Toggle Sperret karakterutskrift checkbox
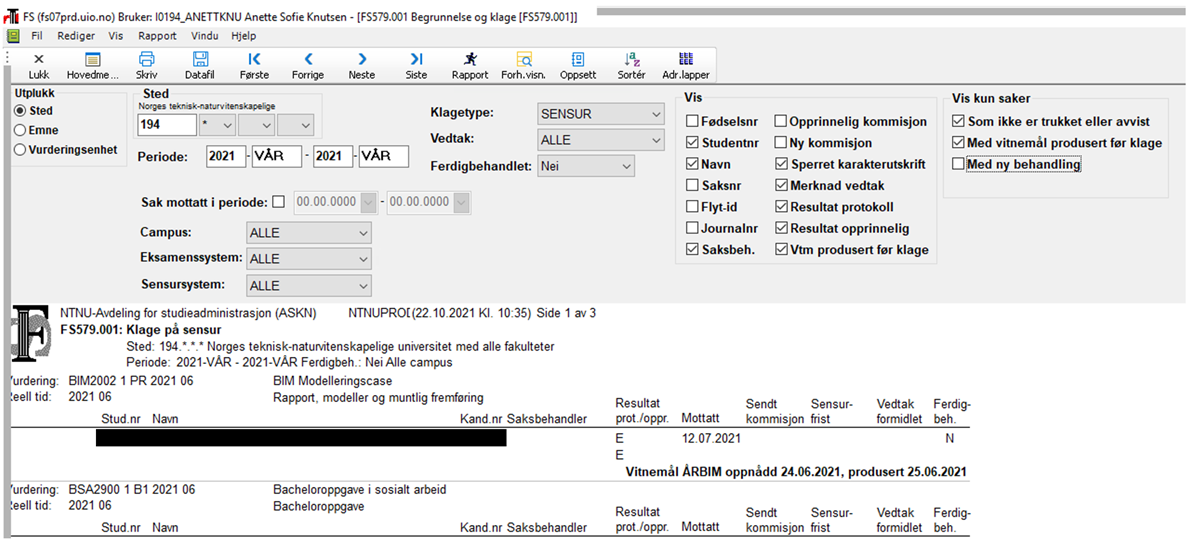 pos(780,164)
